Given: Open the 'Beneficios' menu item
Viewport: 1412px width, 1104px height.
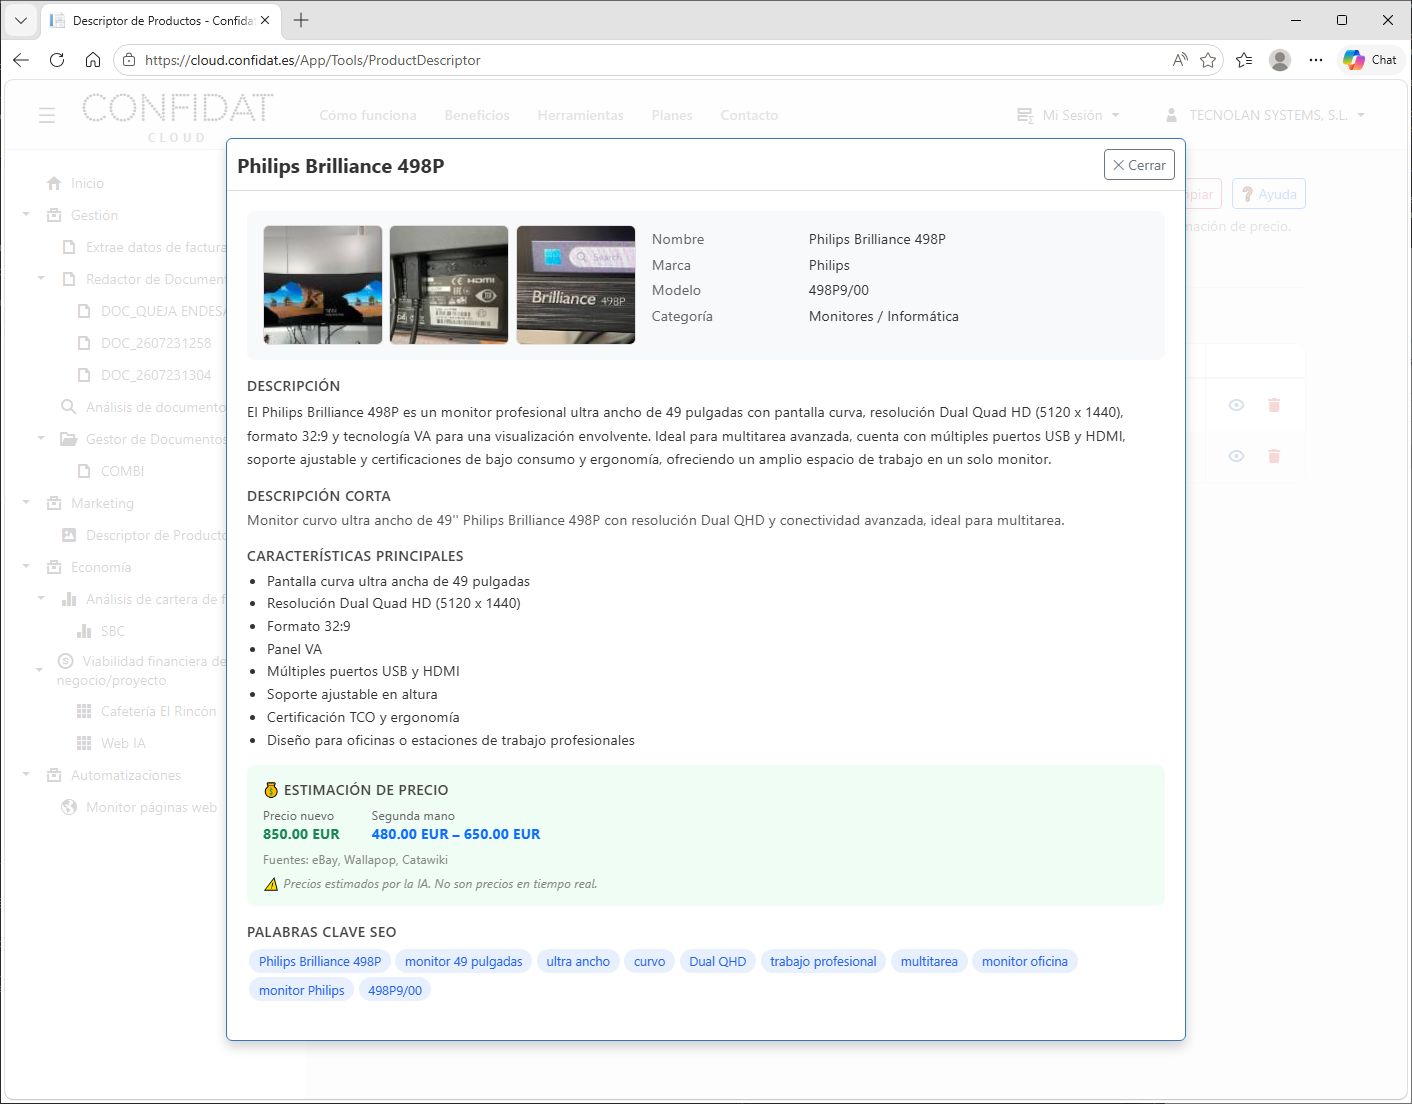Looking at the screenshot, I should [x=477, y=115].
